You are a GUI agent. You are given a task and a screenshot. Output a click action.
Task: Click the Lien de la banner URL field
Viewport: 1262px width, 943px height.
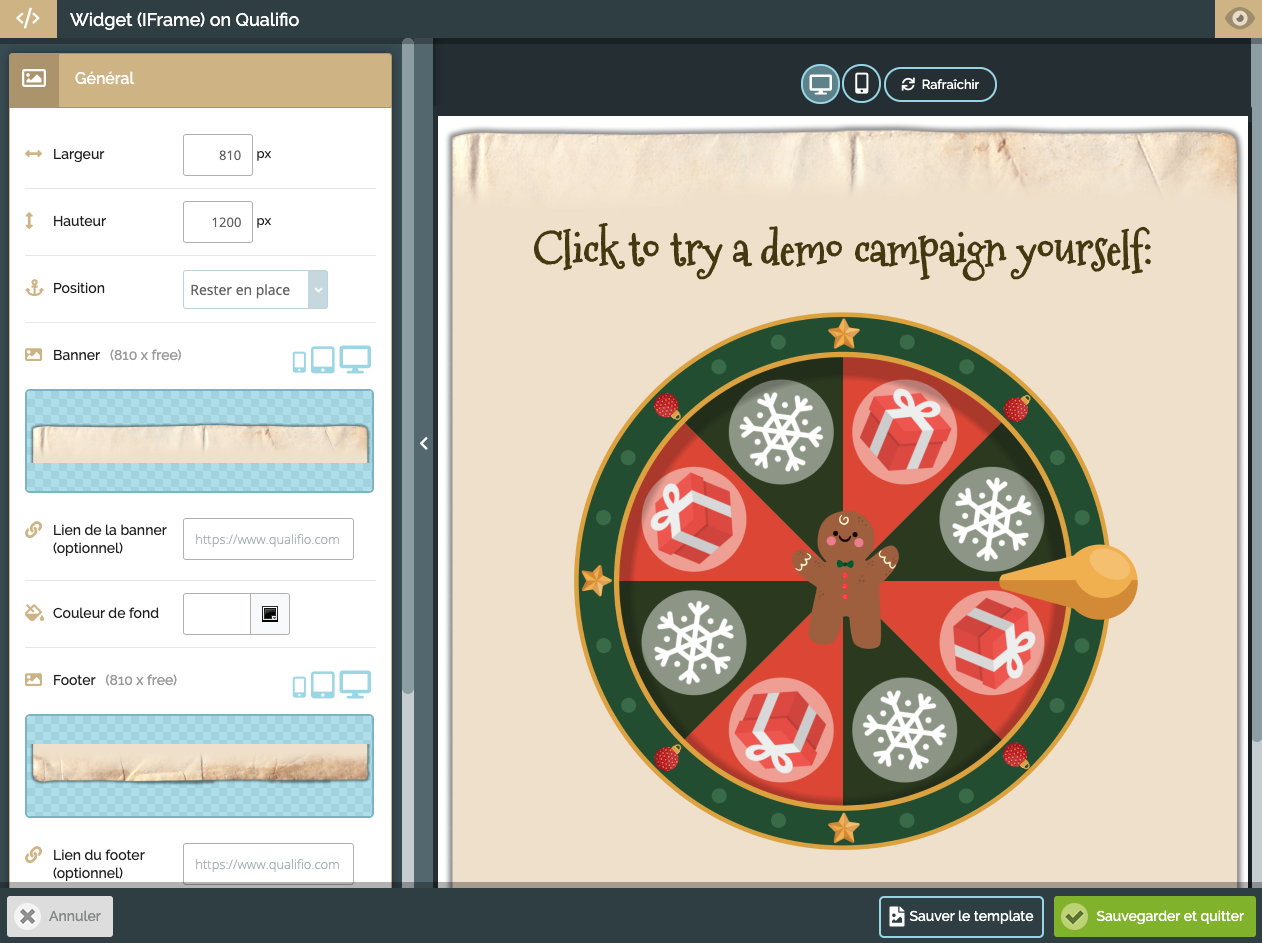268,539
